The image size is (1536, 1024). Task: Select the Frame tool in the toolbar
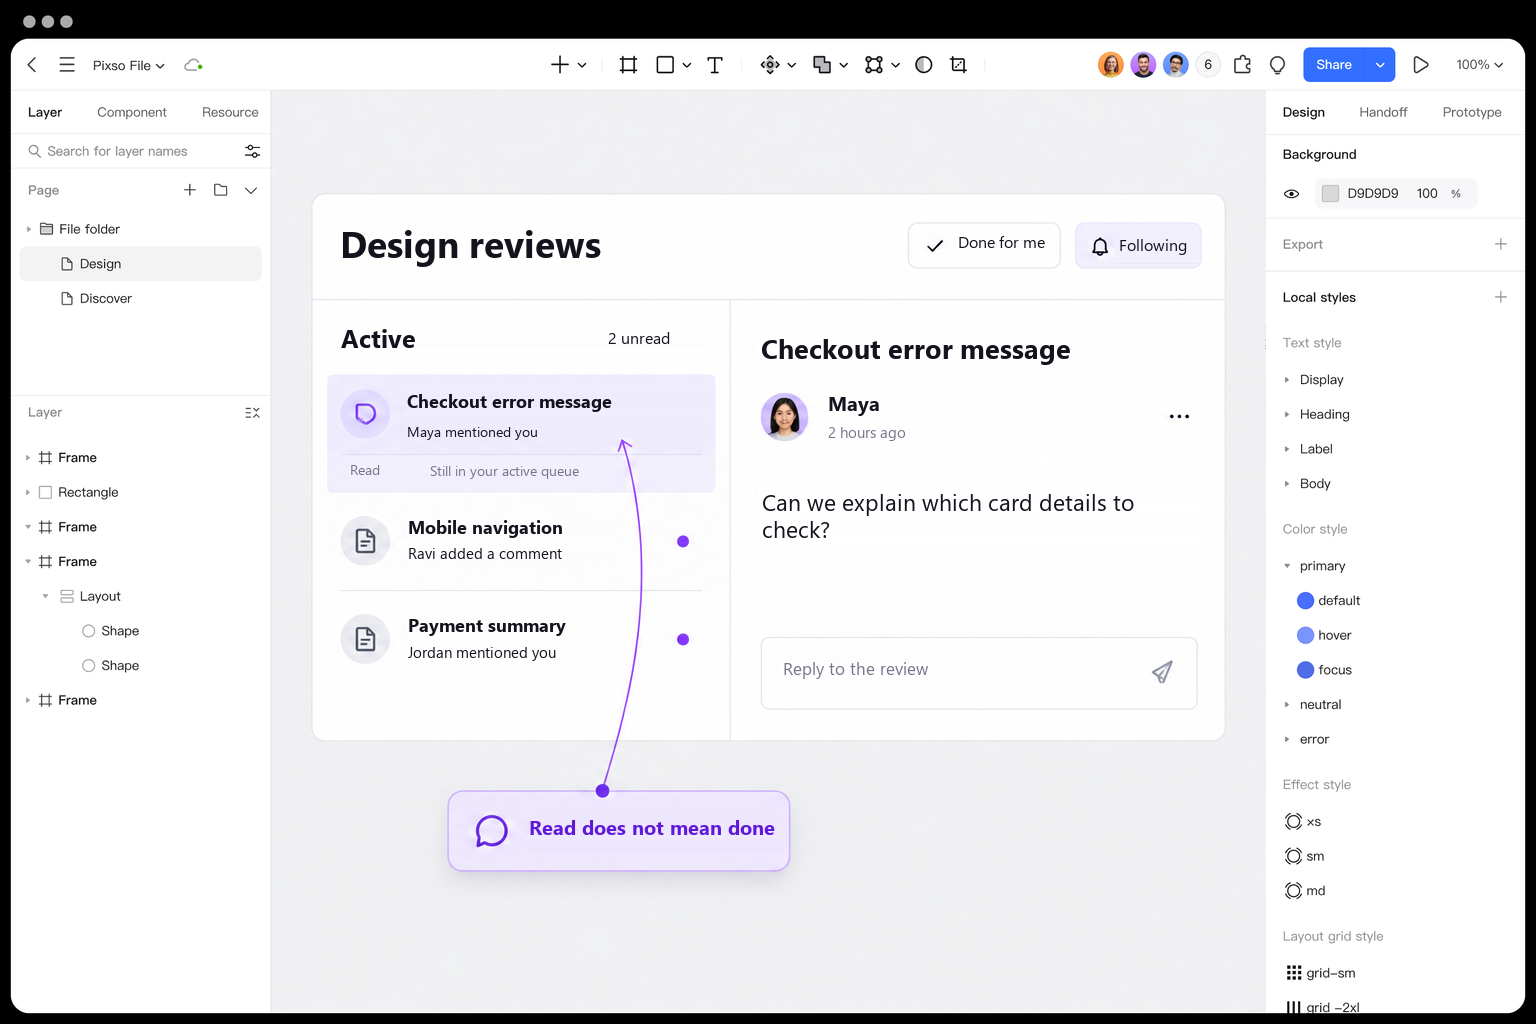[628, 65]
